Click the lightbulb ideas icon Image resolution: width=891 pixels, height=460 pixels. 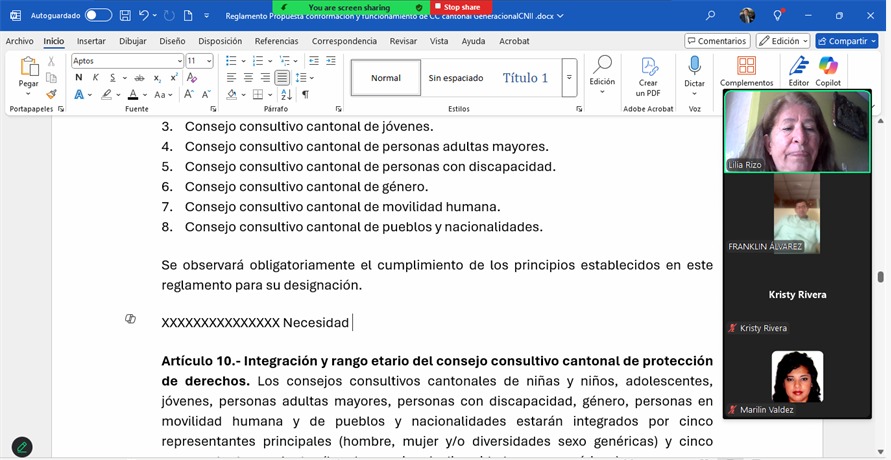(778, 15)
